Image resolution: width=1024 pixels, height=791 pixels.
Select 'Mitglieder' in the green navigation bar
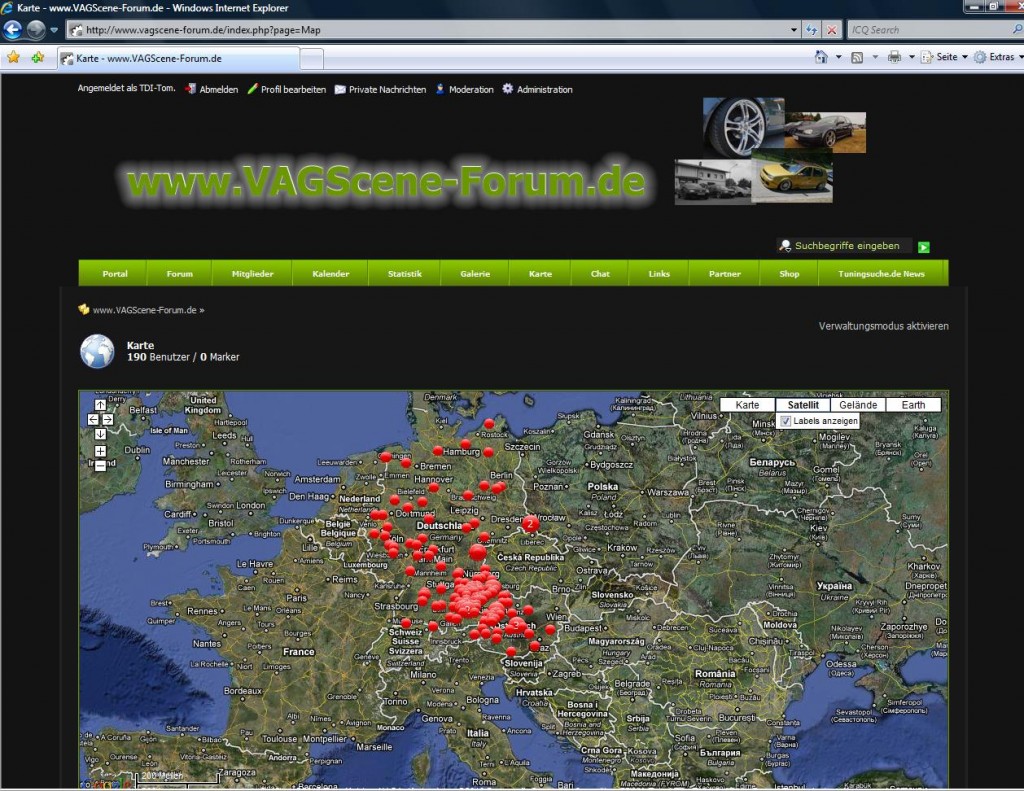coord(252,273)
